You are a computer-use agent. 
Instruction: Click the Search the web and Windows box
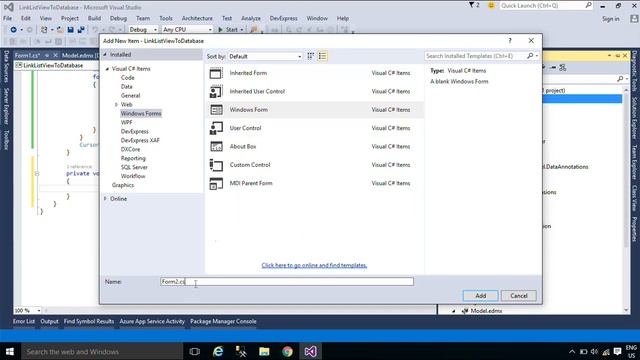pyautogui.click(x=102, y=351)
